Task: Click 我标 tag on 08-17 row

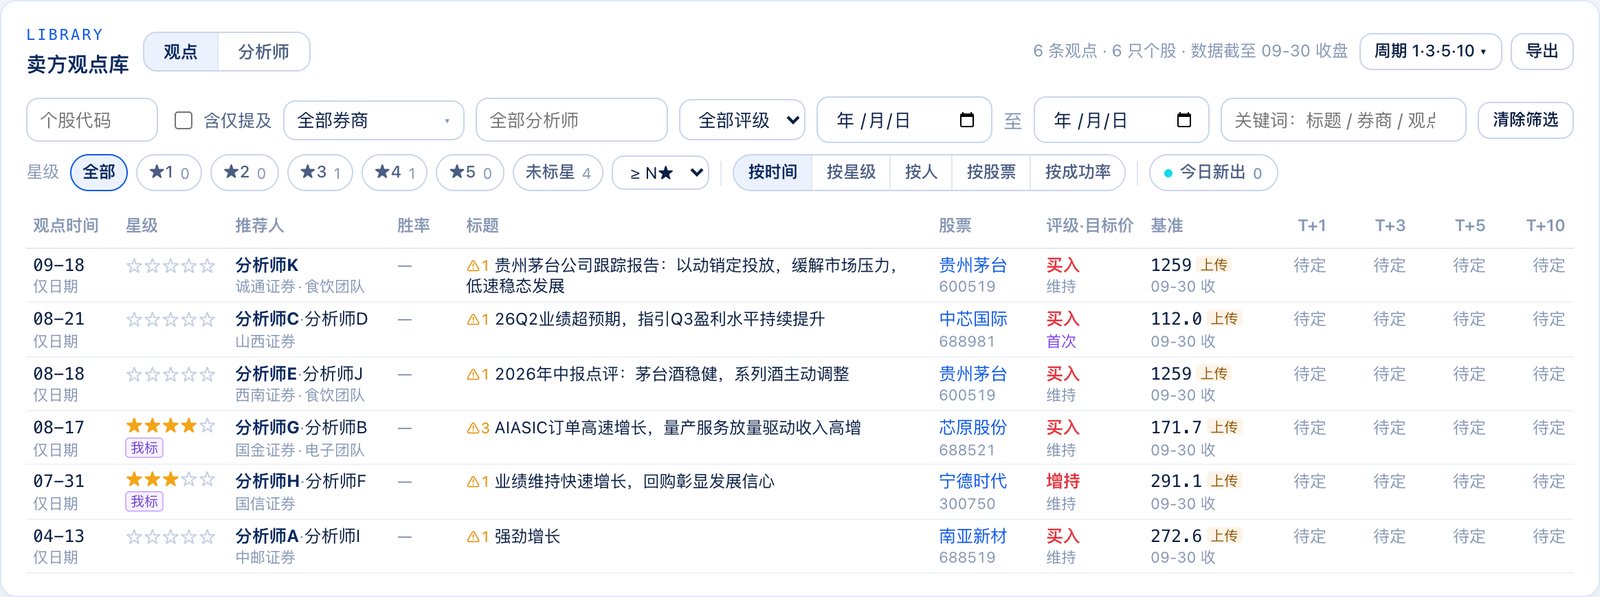Action: click(x=144, y=448)
